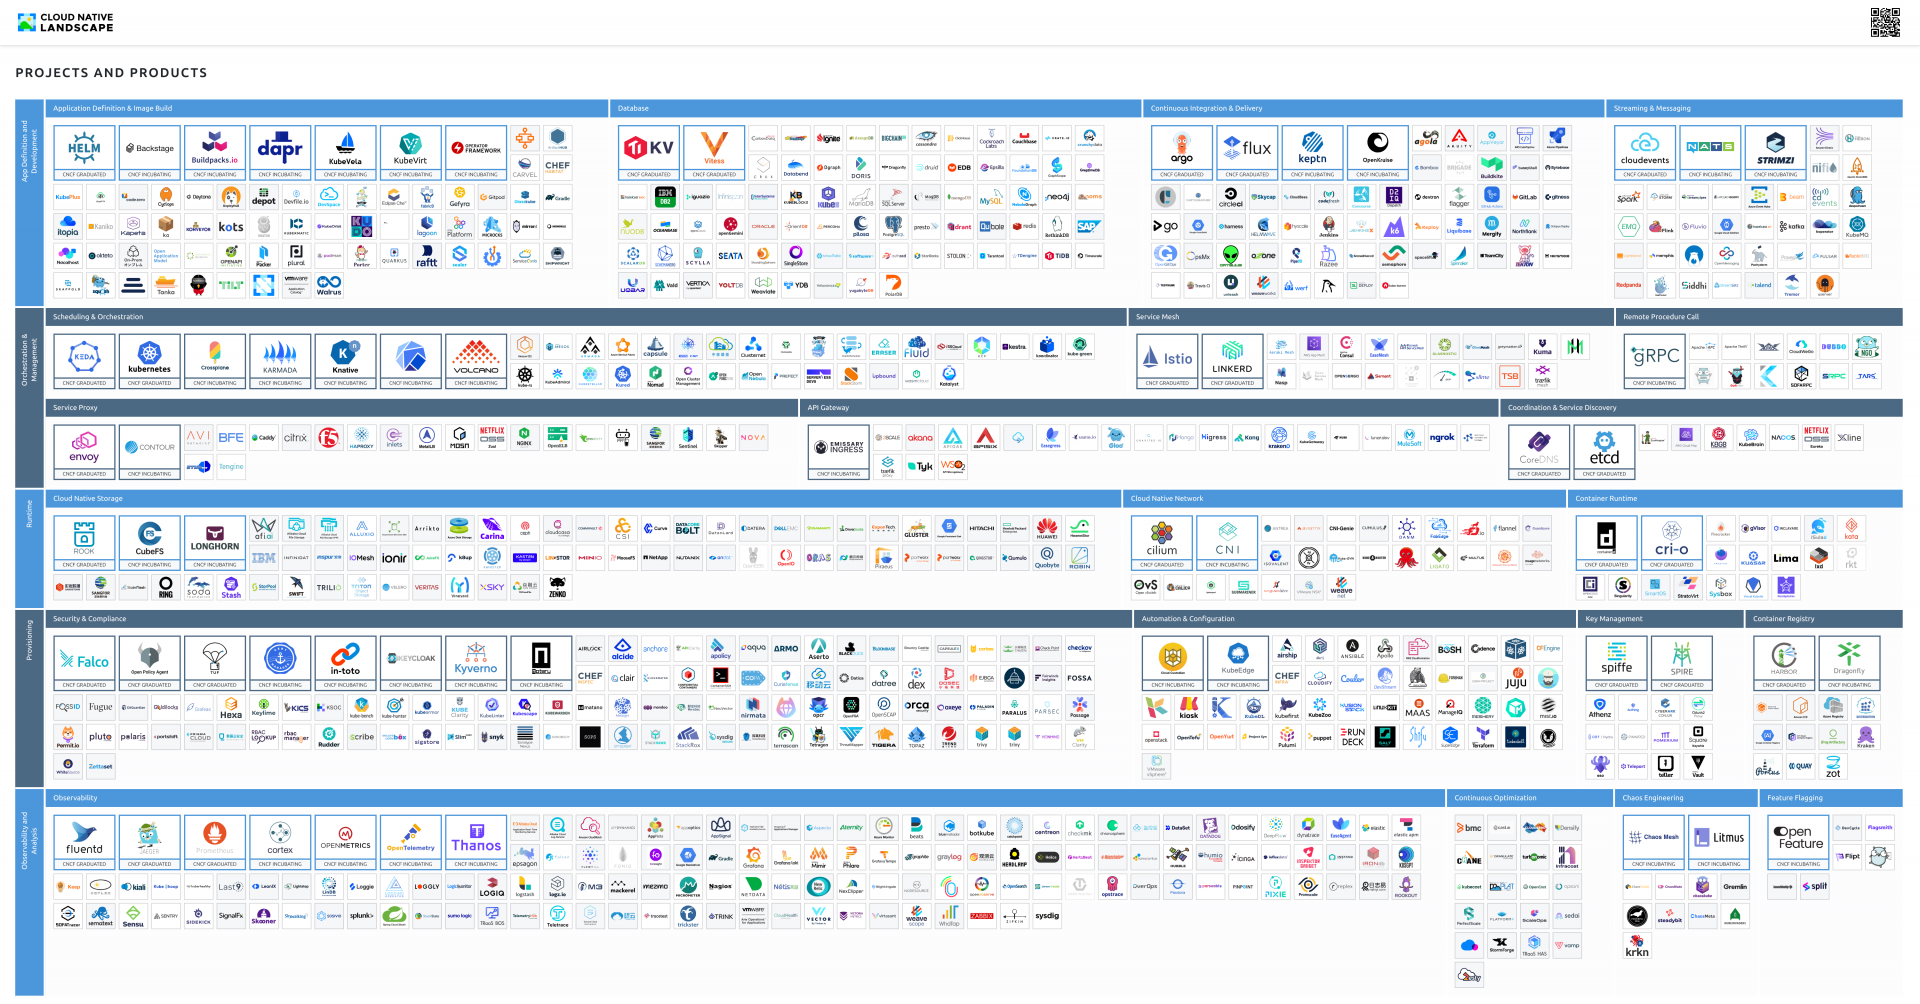This screenshot has width=1920, height=1004.
Task: Open the etcd project card
Action: pos(1604,452)
